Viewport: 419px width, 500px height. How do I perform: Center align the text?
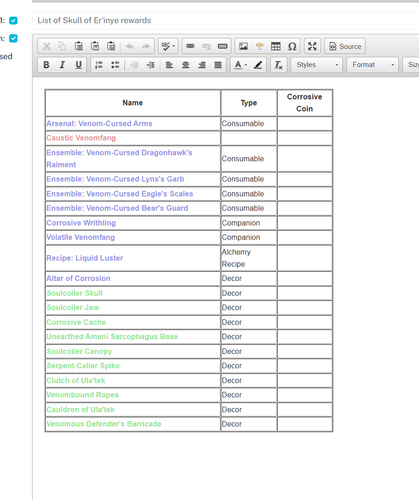coord(186,65)
